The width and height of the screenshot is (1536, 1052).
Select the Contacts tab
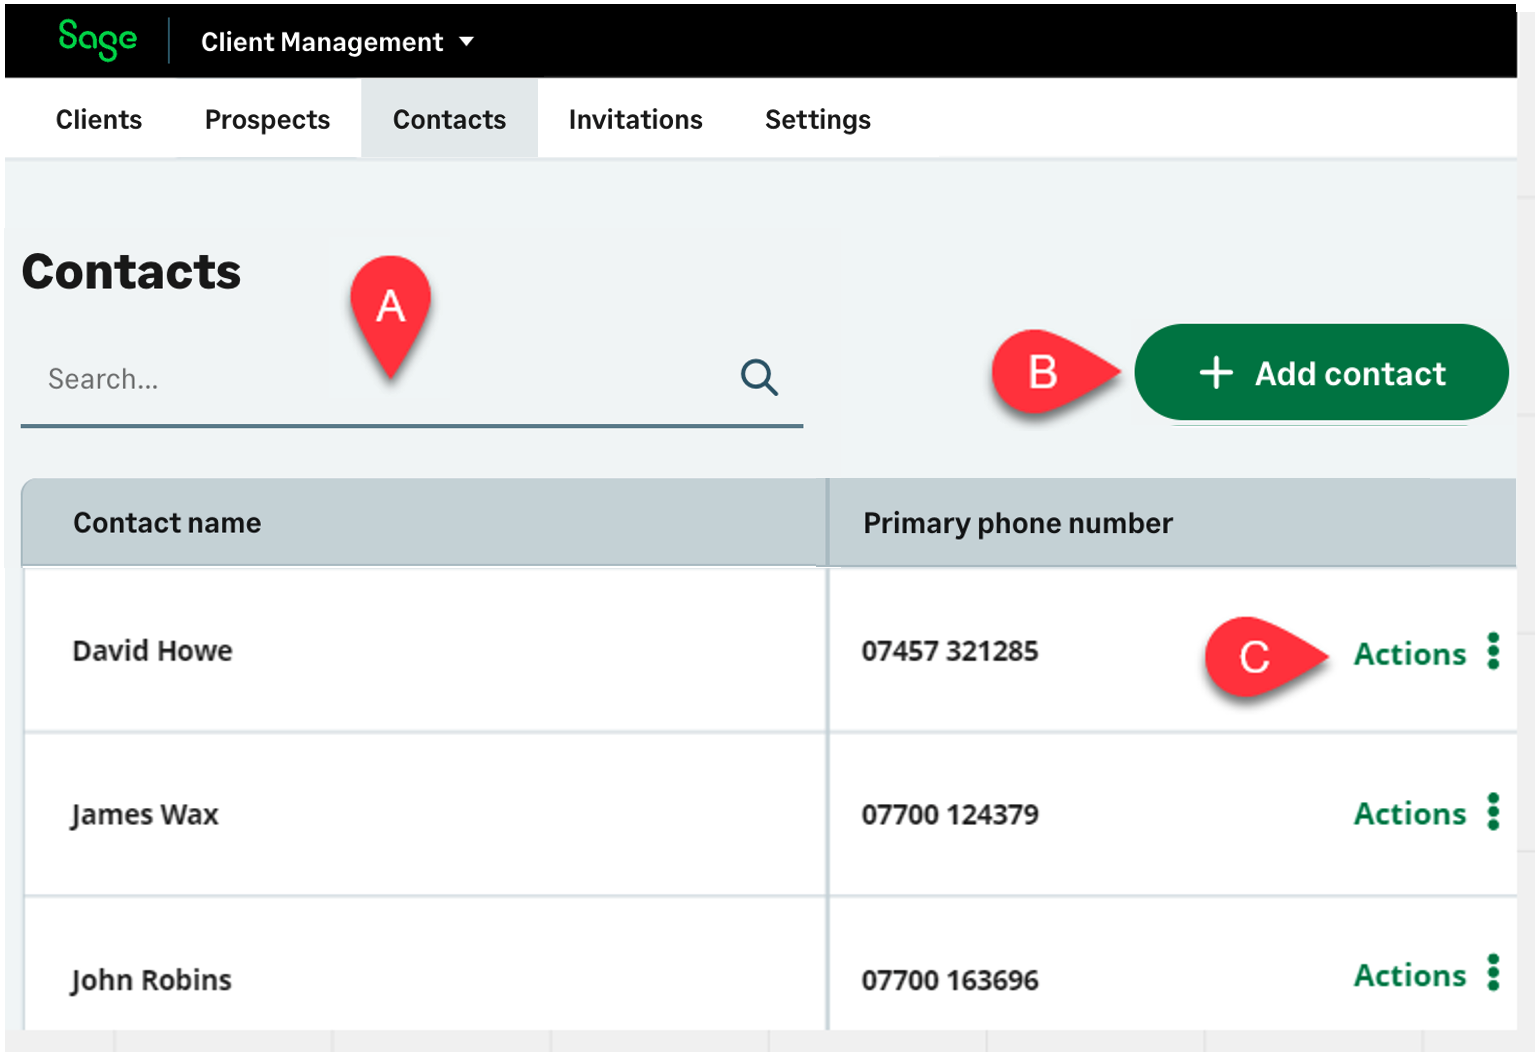449,120
